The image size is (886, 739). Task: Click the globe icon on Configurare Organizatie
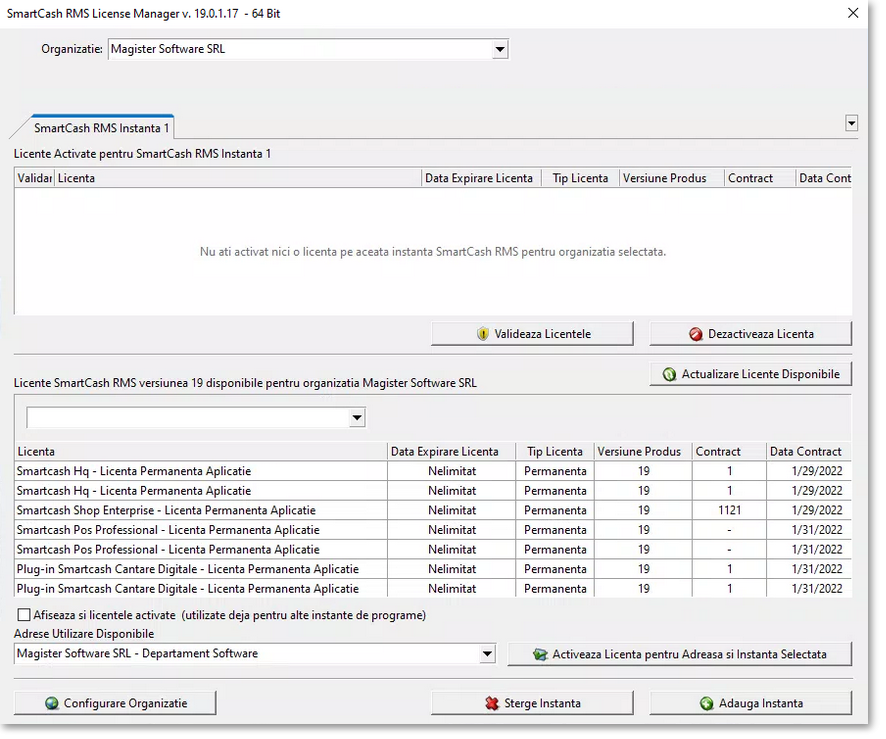click(52, 703)
